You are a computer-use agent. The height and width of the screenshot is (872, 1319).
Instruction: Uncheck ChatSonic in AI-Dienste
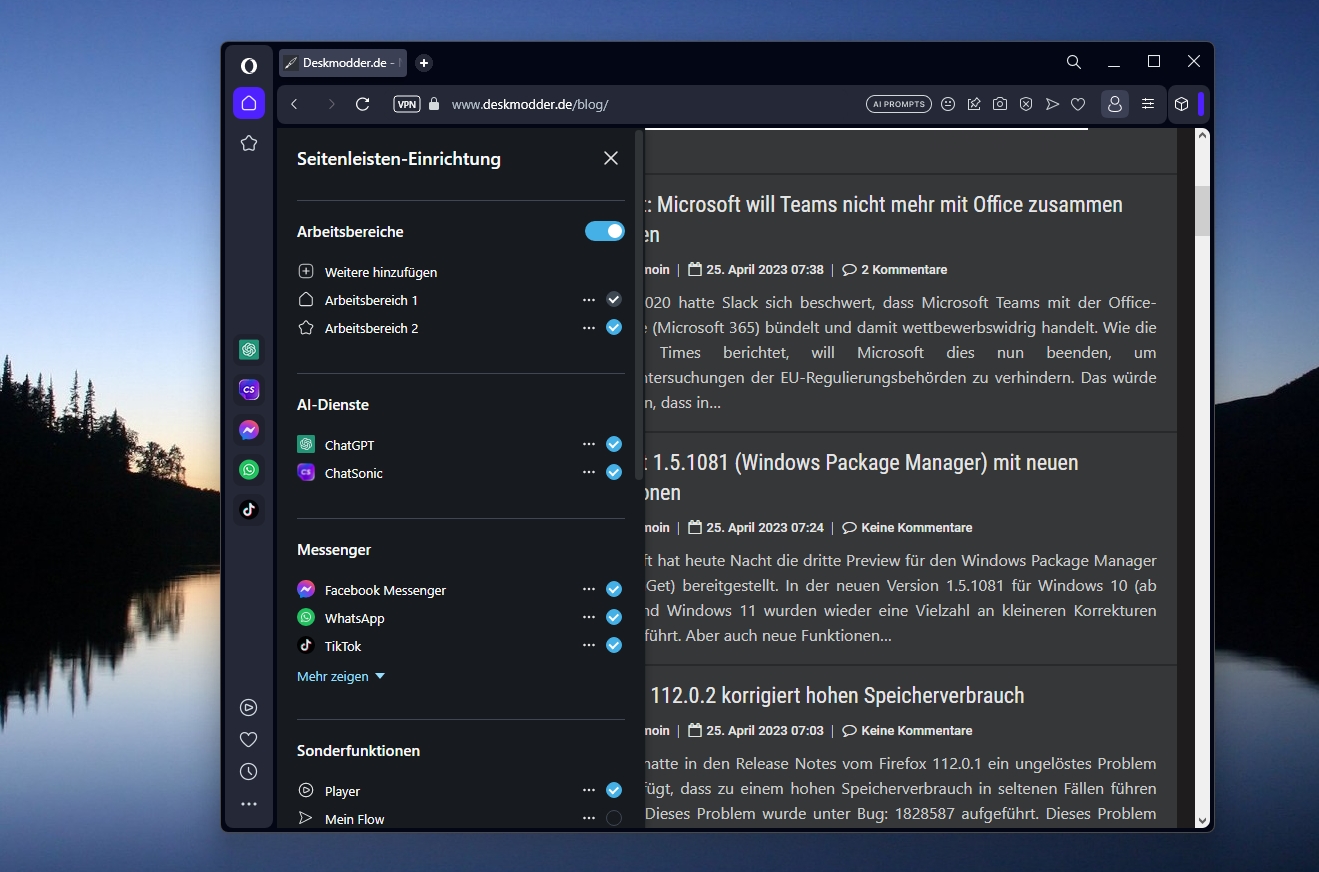[x=614, y=472]
